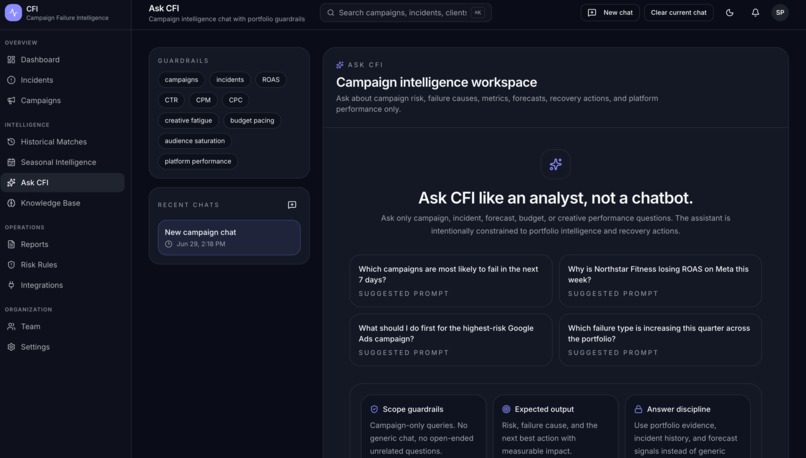The height and width of the screenshot is (458, 806).
Task: Select the CTR guardrail chip
Action: click(171, 100)
